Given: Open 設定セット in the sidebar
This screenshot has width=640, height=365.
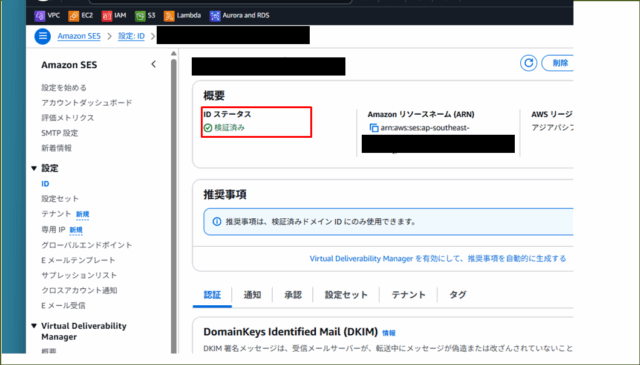Looking at the screenshot, I should pos(60,199).
